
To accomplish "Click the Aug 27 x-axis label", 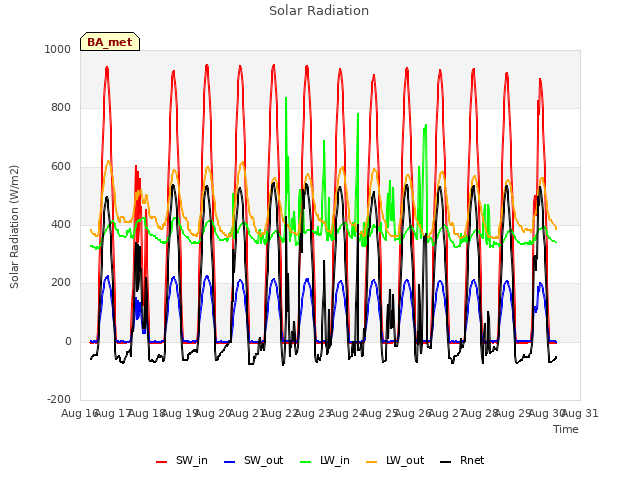I will tap(447, 413).
